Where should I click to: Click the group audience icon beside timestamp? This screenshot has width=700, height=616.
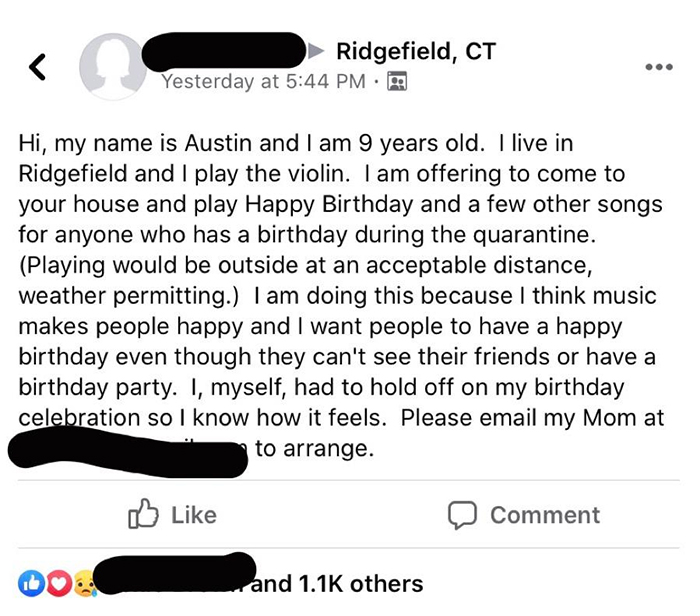pyautogui.click(x=394, y=81)
